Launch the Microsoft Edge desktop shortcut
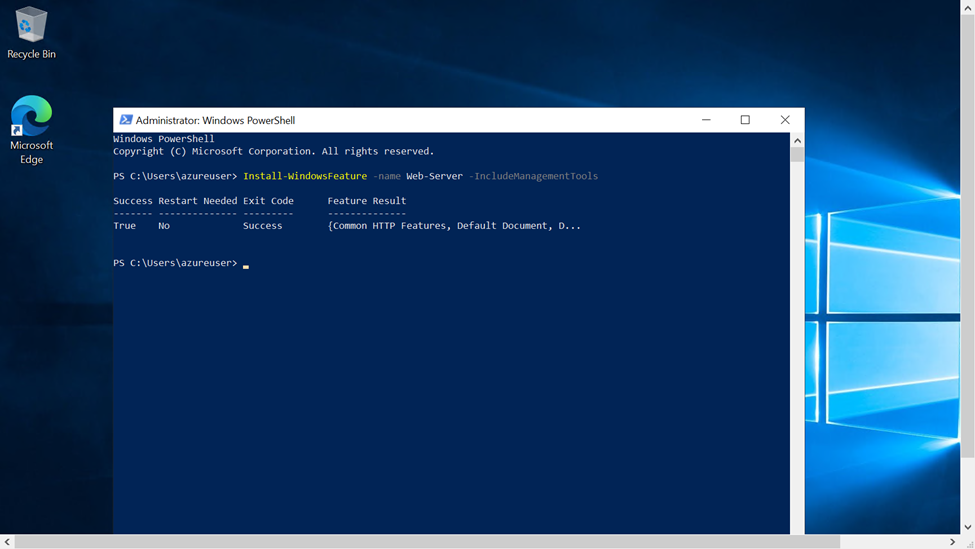 (31, 130)
